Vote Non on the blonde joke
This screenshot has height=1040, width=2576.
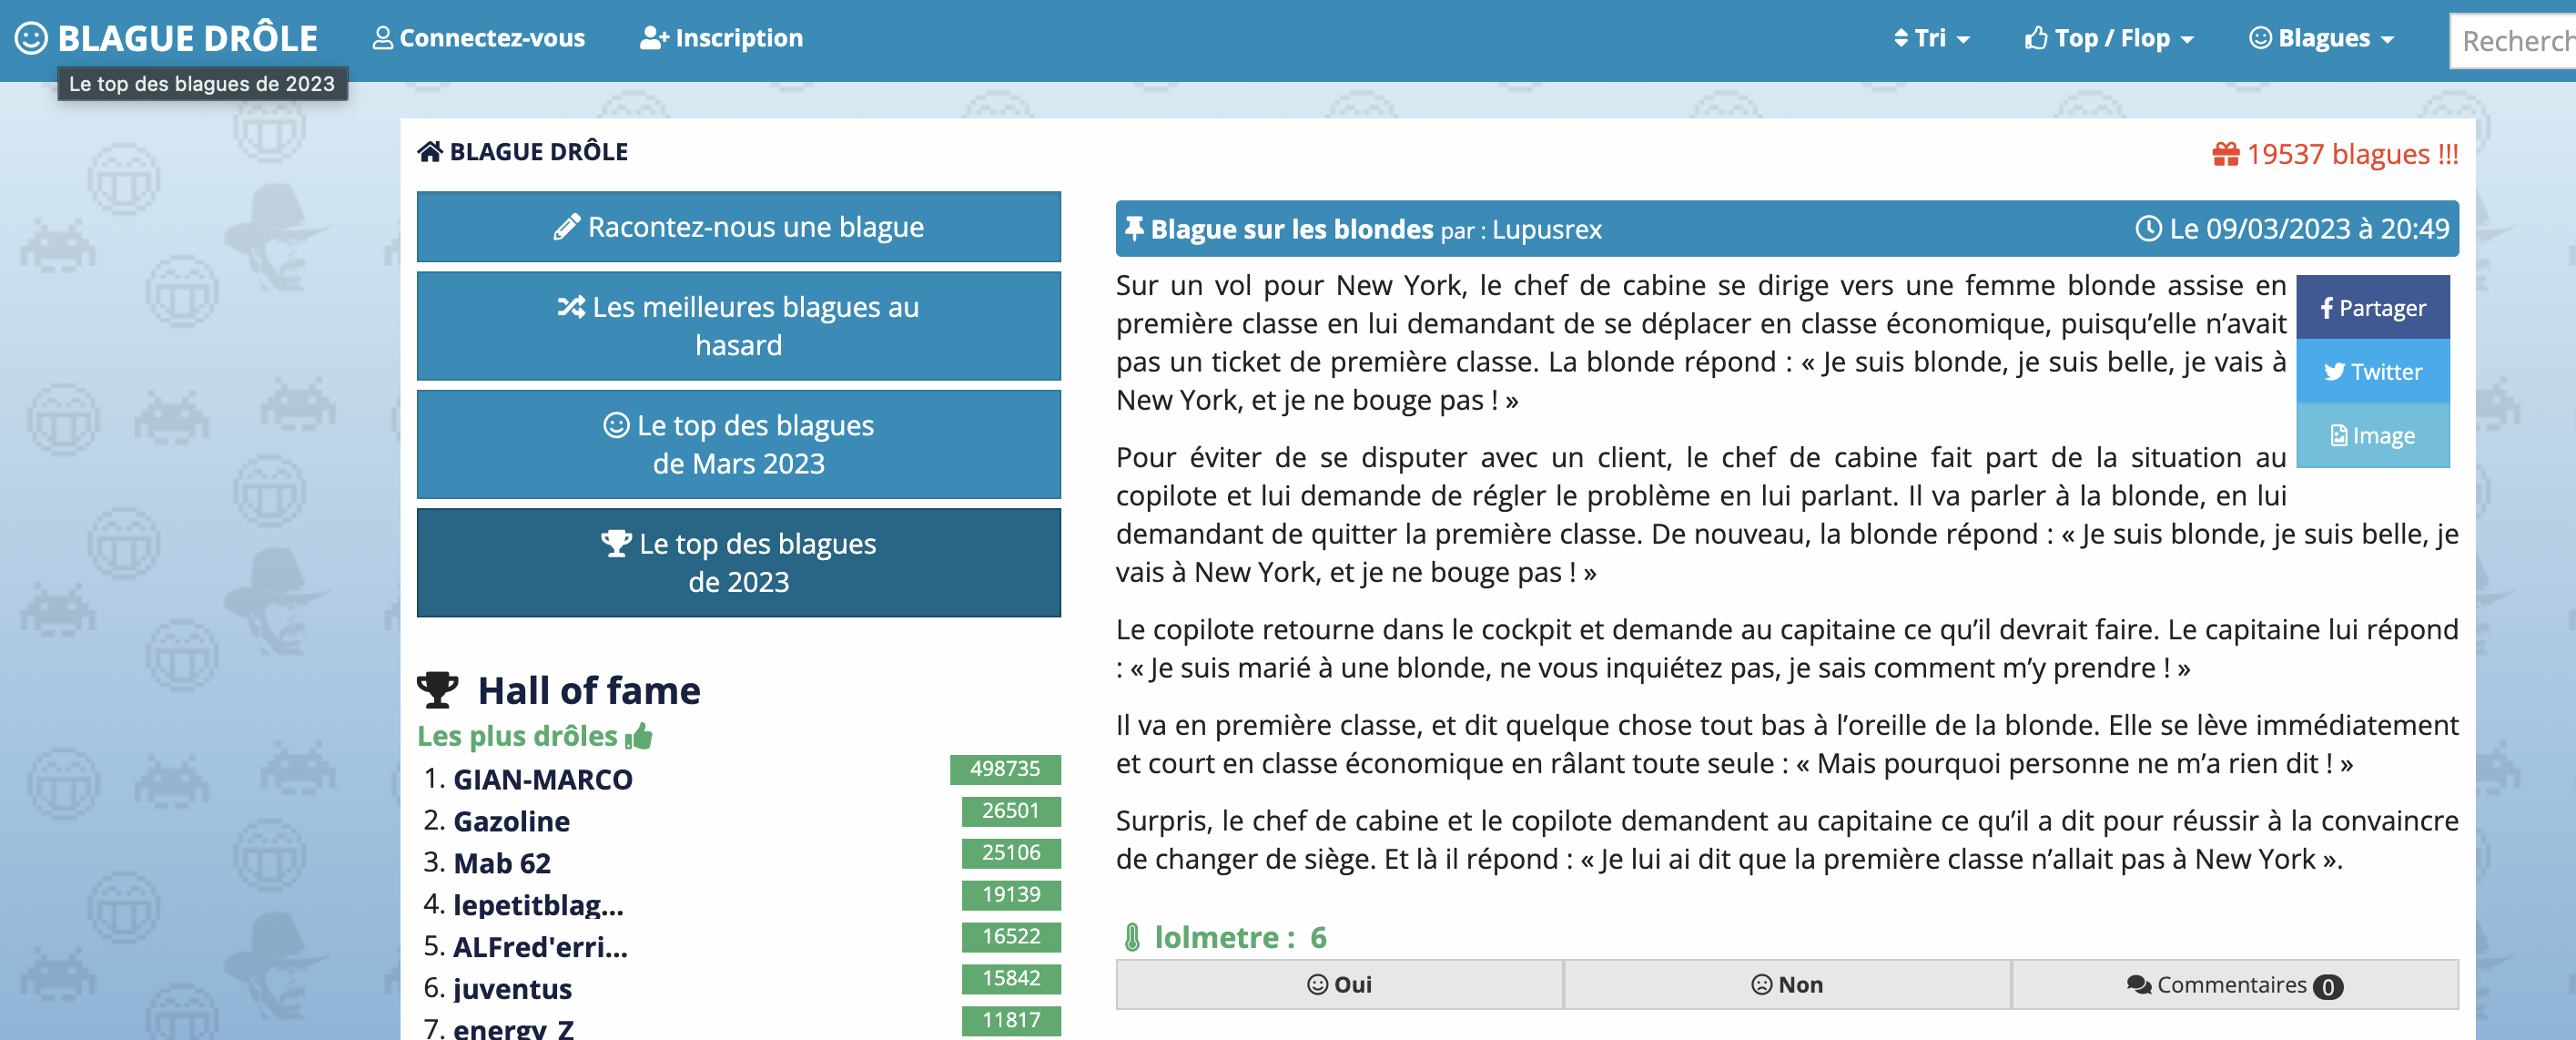(x=1787, y=985)
